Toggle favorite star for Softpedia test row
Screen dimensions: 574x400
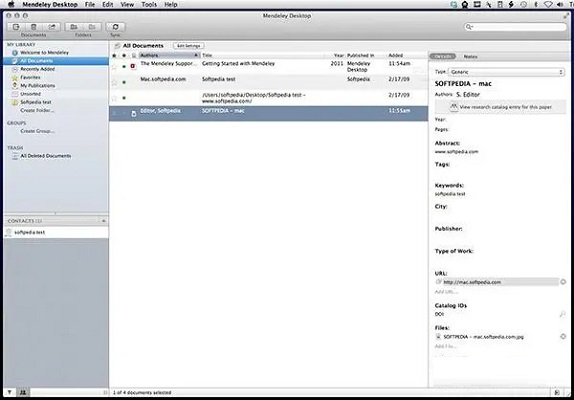pos(114,82)
